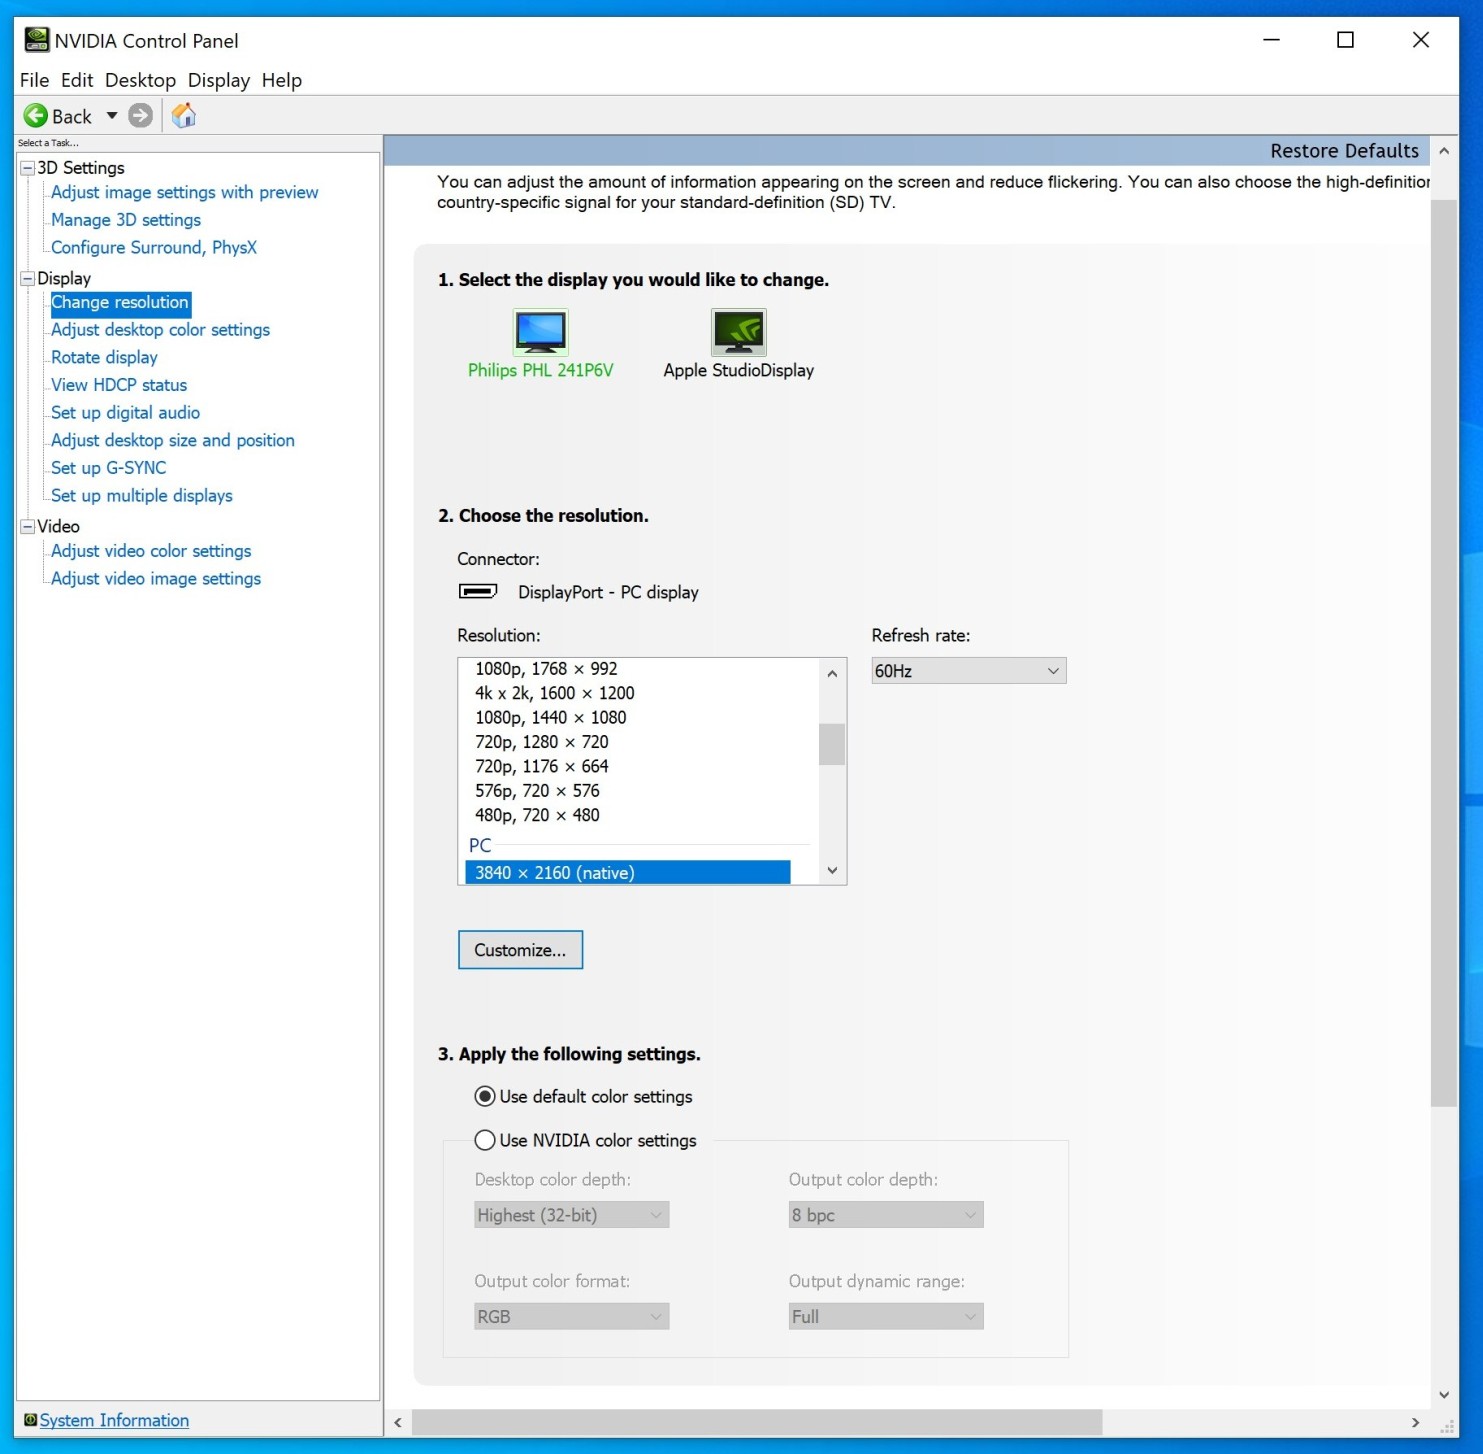Click the NVIDIA Control Panel title icon
Screen dimensions: 1483x1454
(37, 40)
